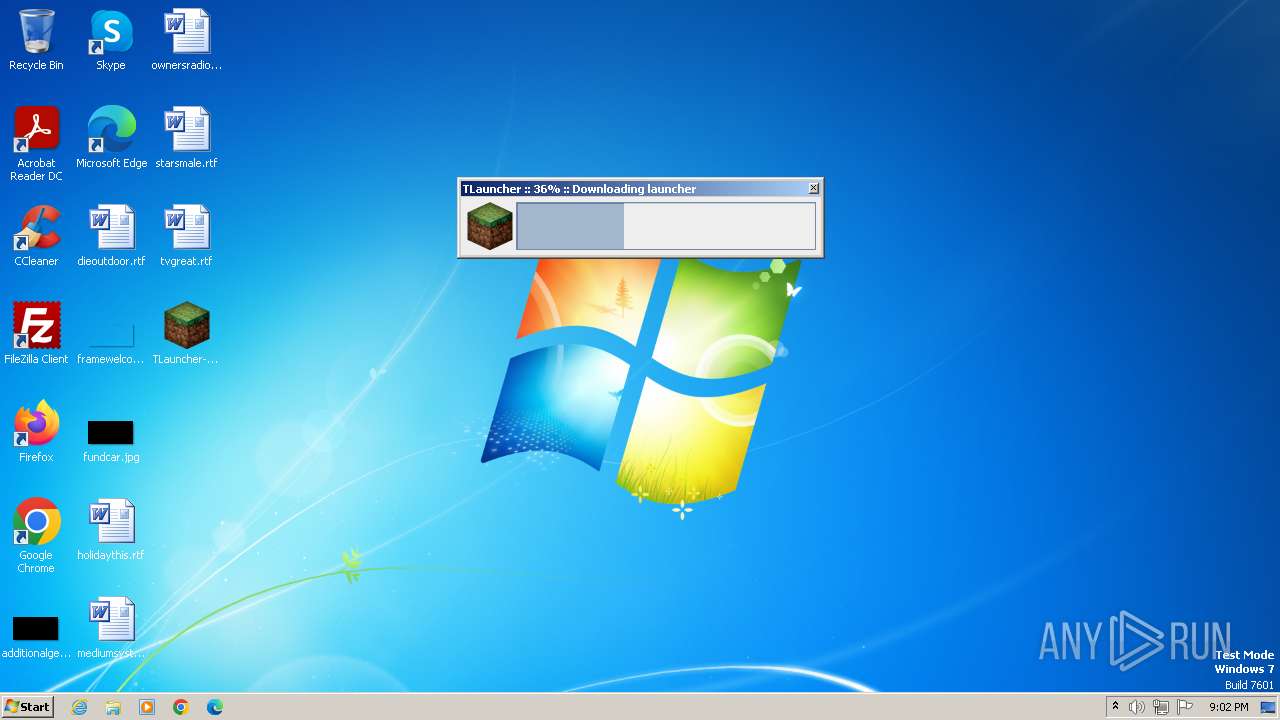Viewport: 1280px width, 720px height.
Task: Launch Microsoft Edge desktop shortcut
Action: pos(111,138)
